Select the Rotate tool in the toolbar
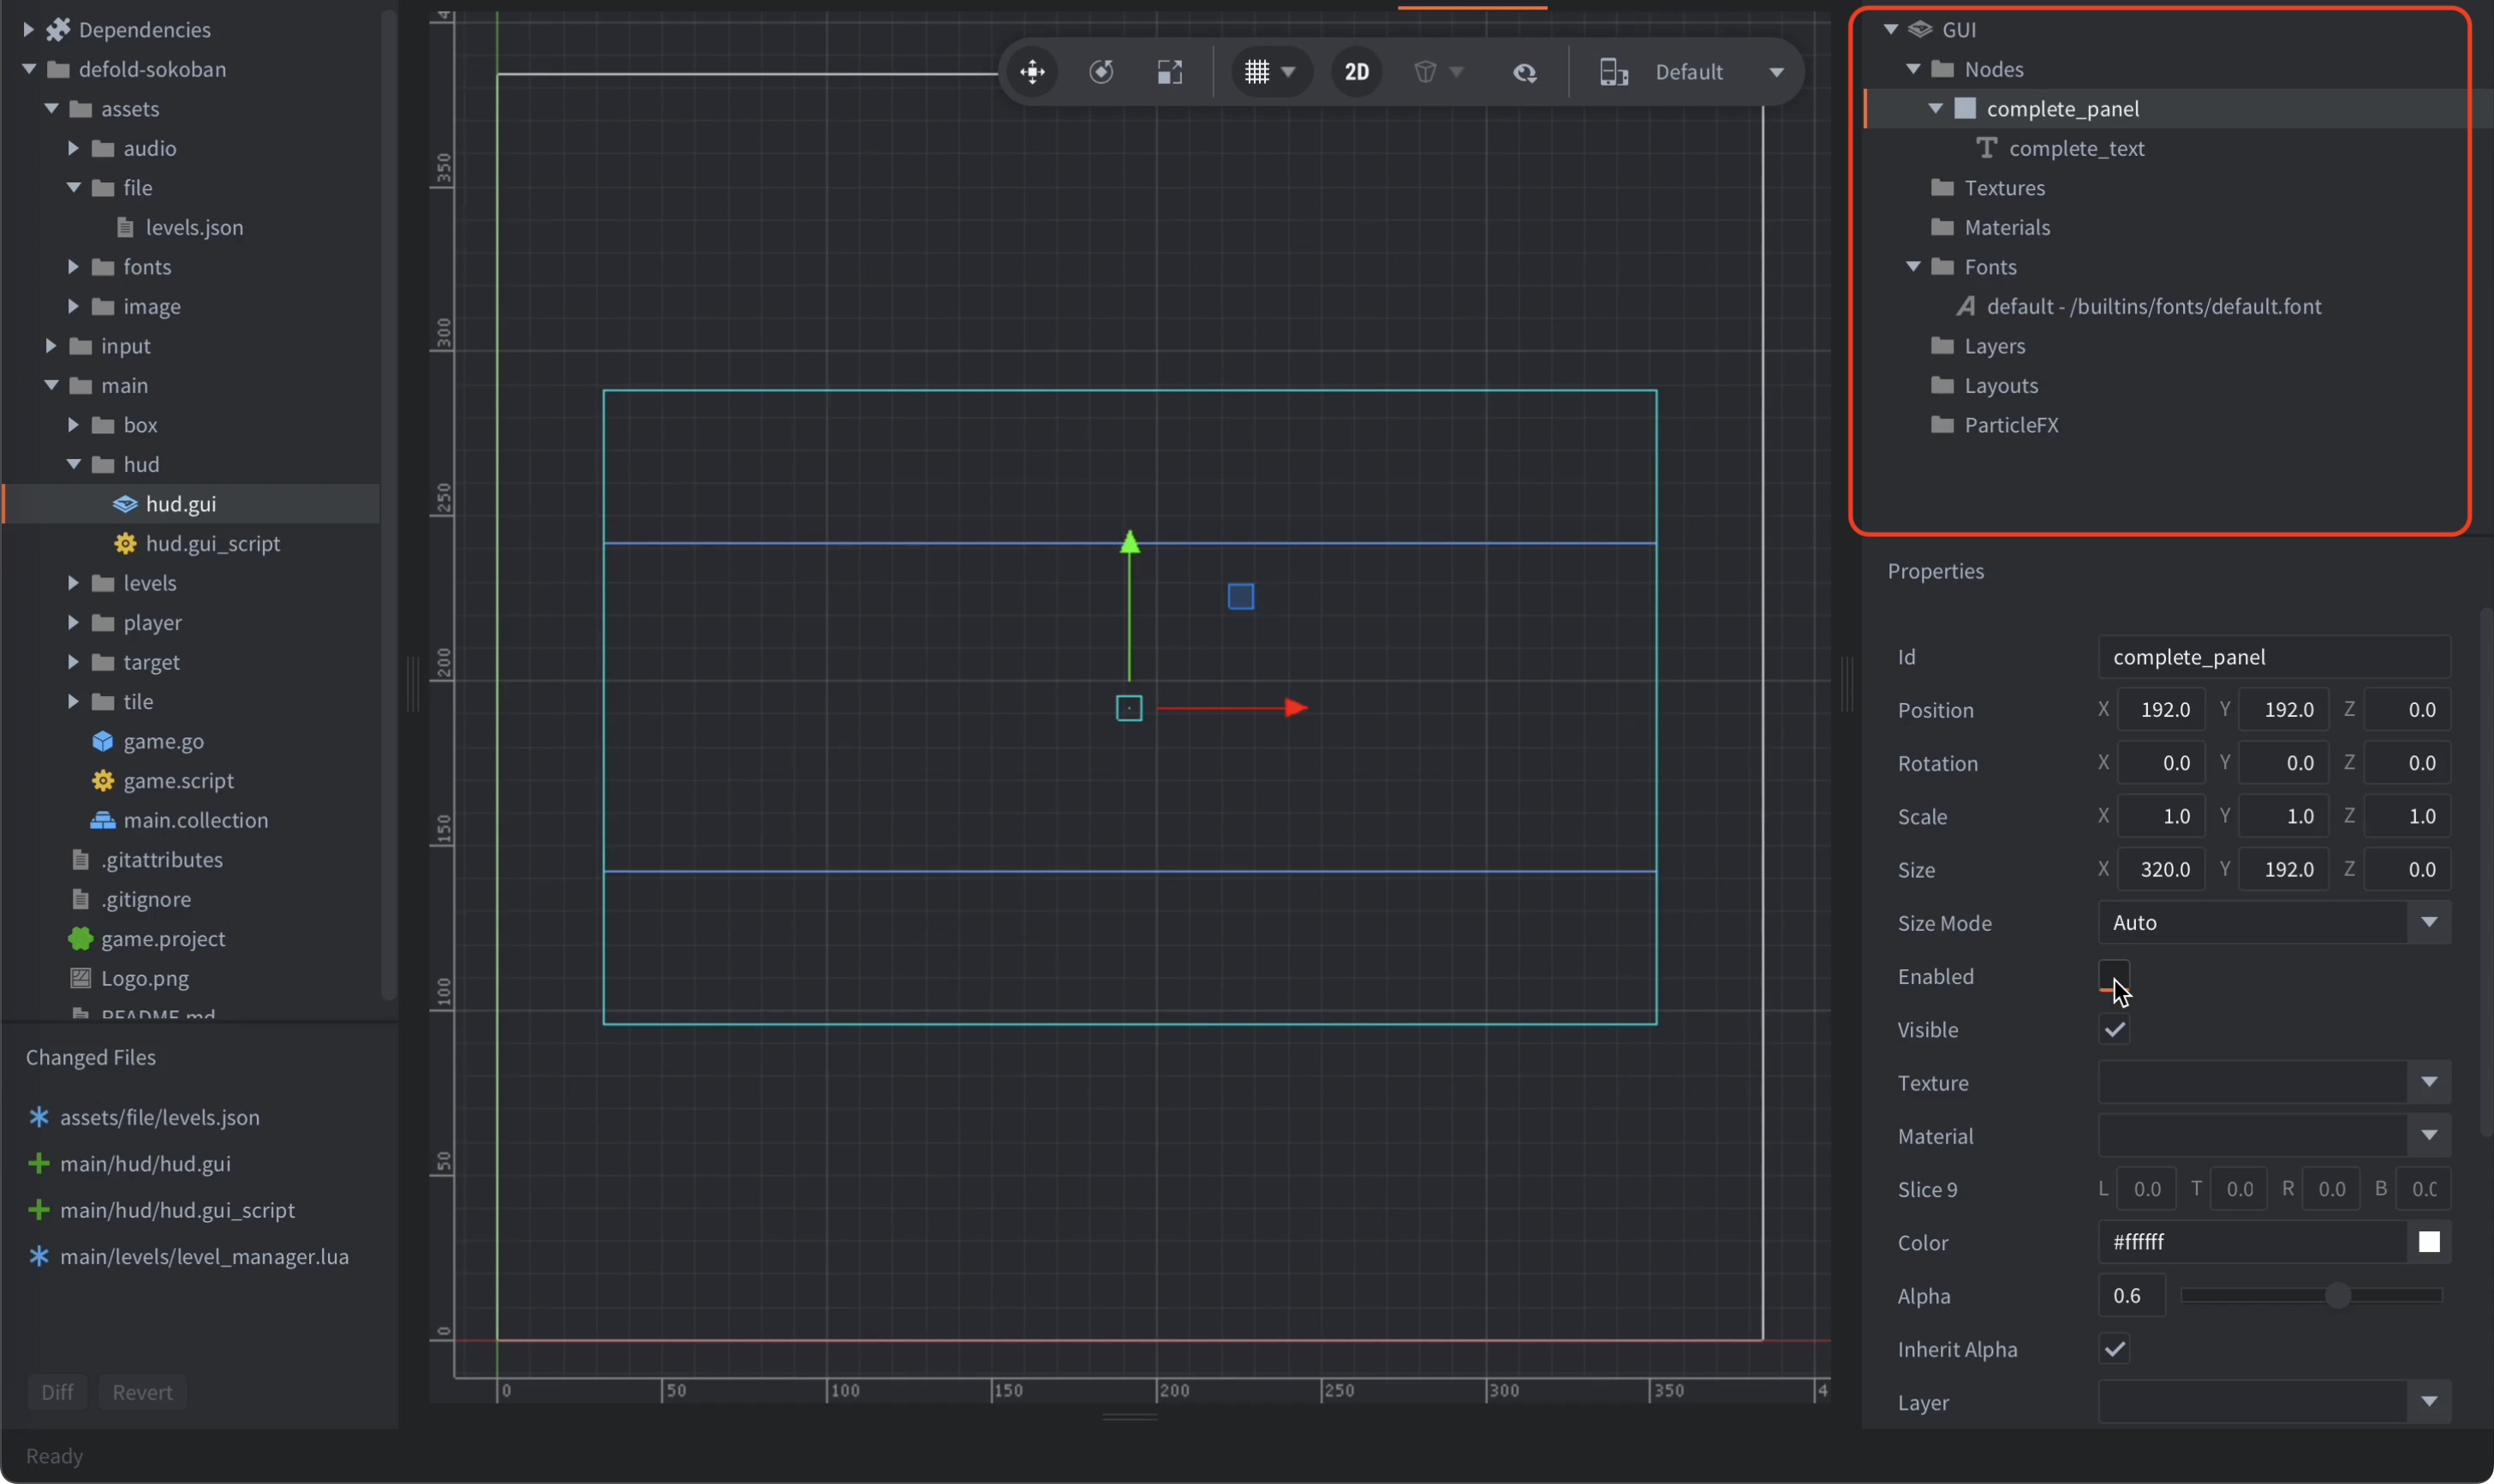 click(1101, 72)
